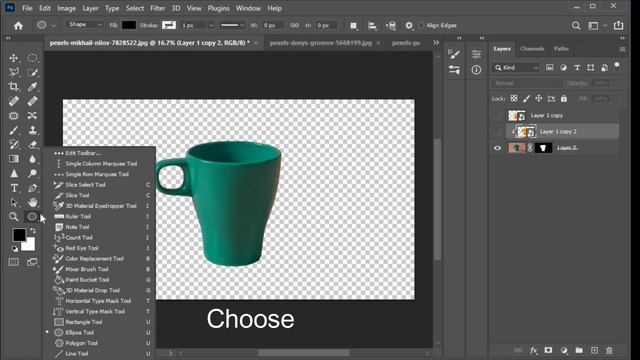Open tool preset picker arrow
The width and height of the screenshot is (640, 360).
[53, 26]
